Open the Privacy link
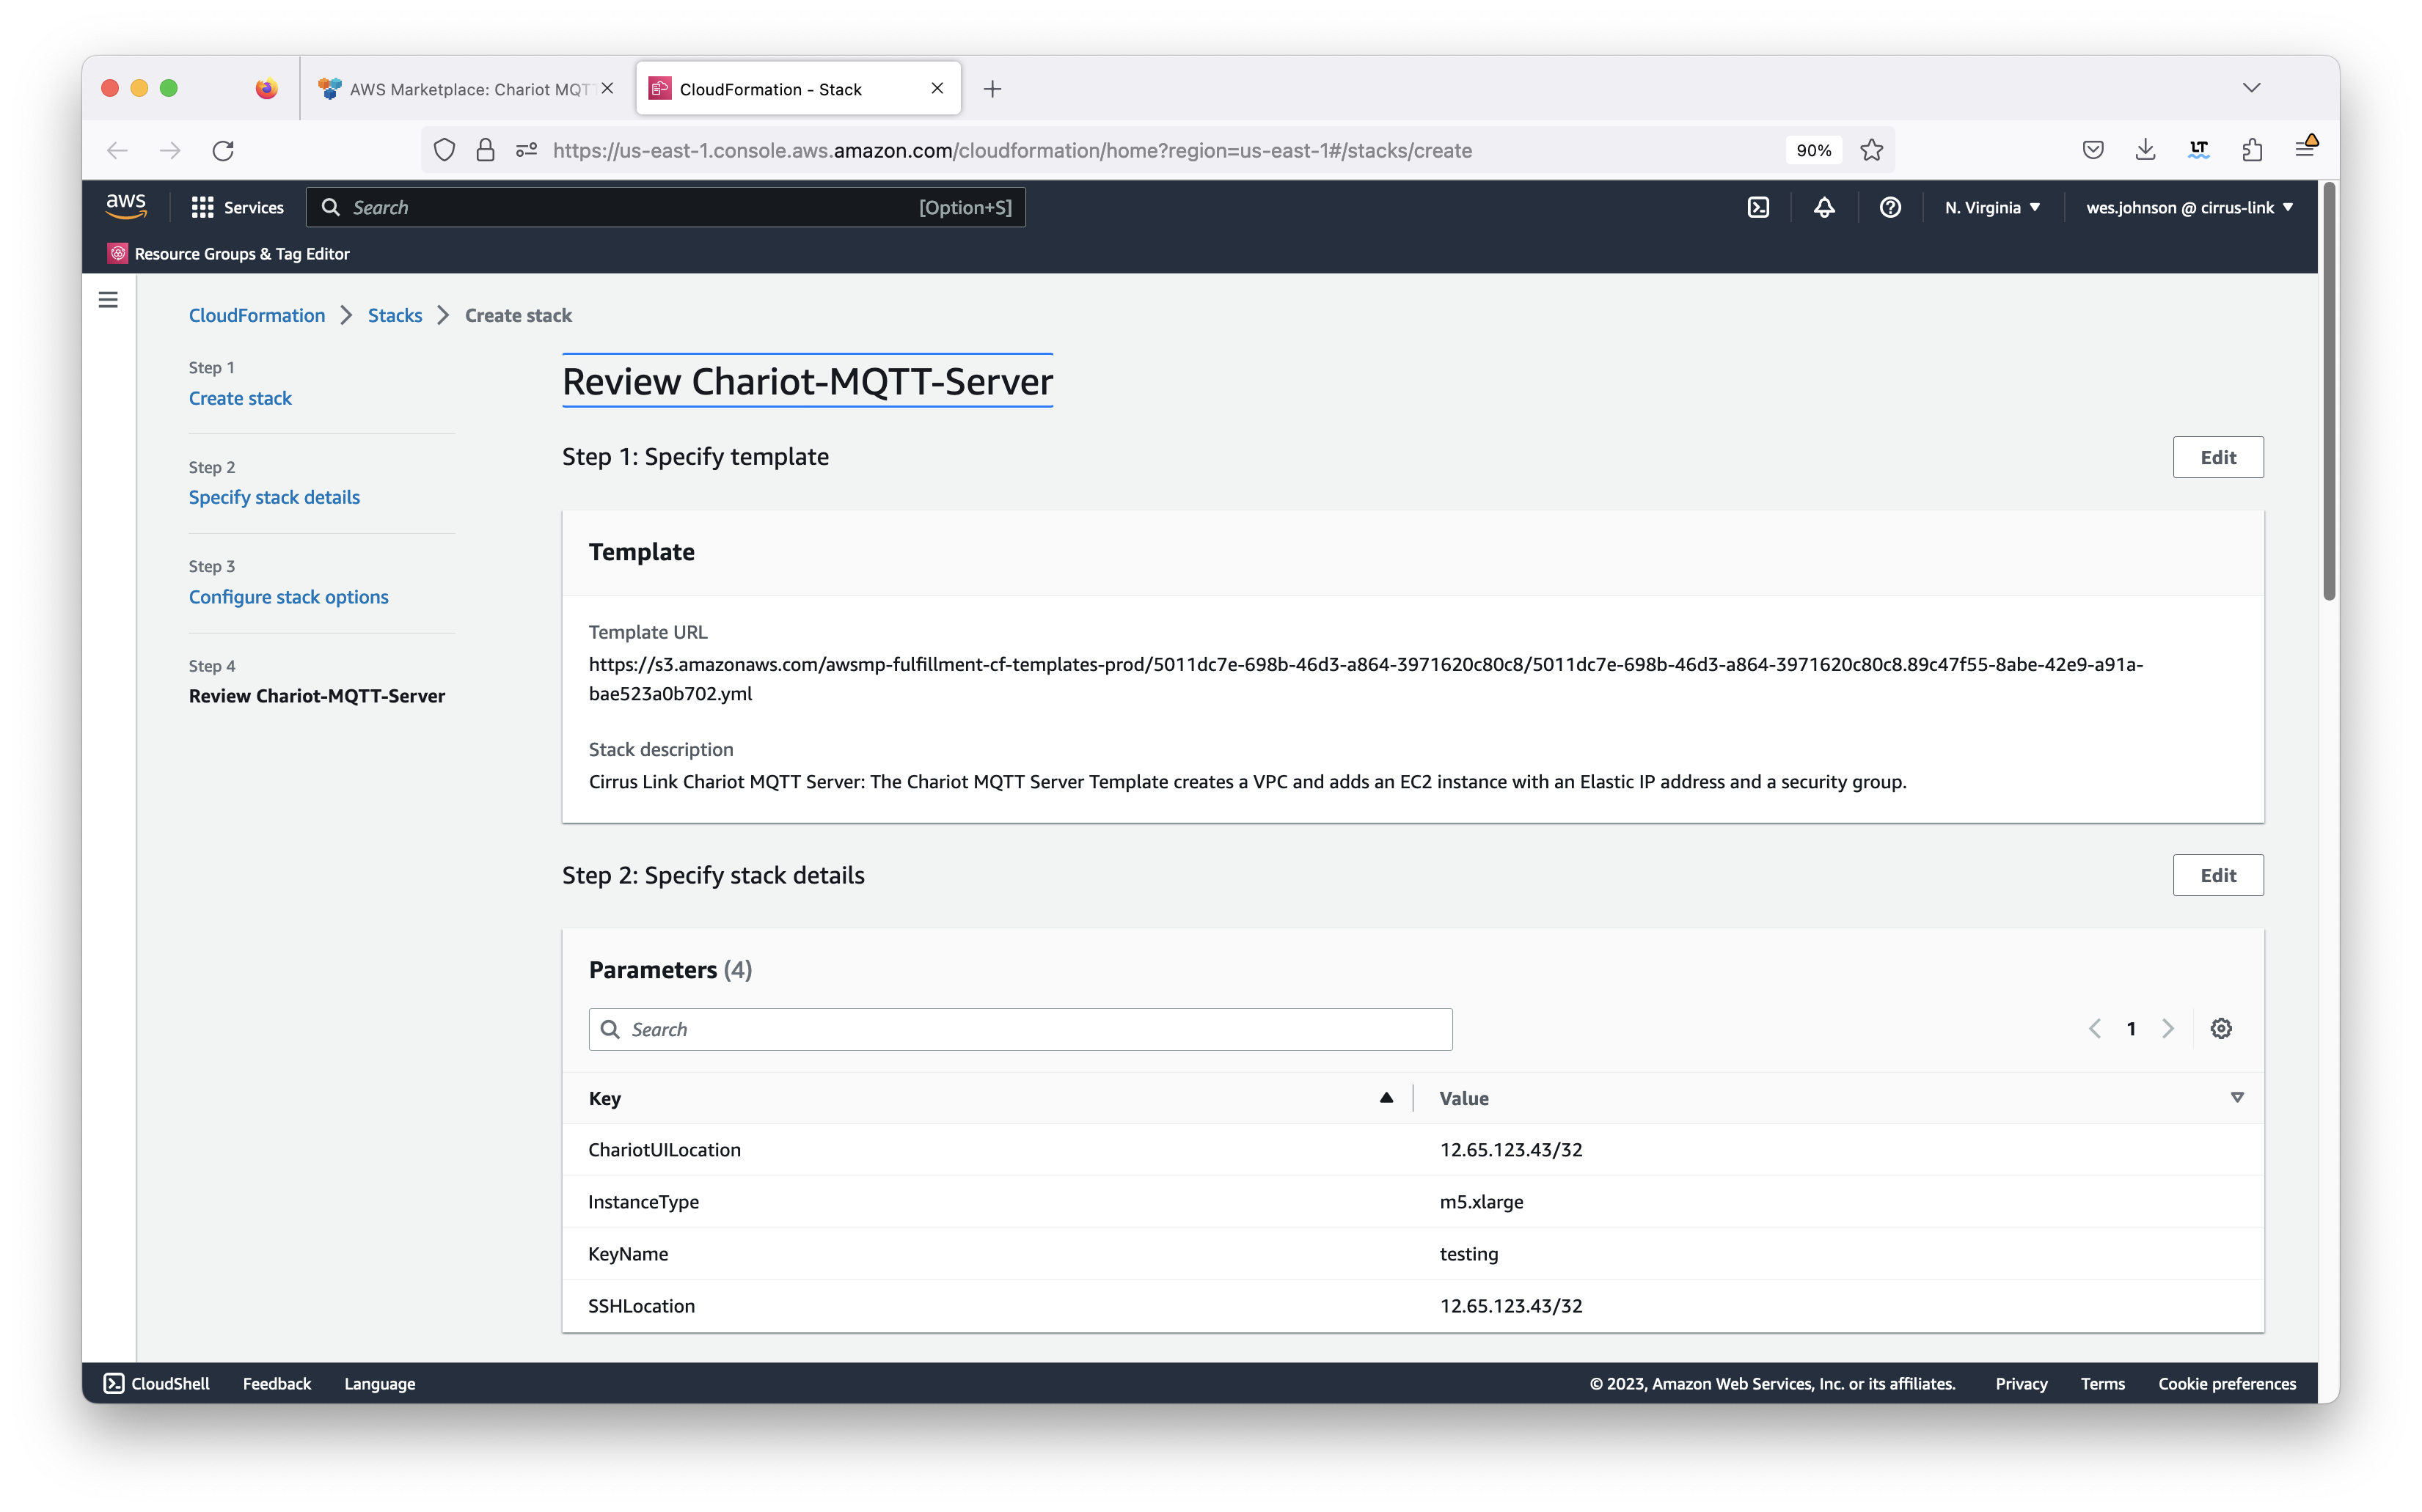 (2021, 1383)
